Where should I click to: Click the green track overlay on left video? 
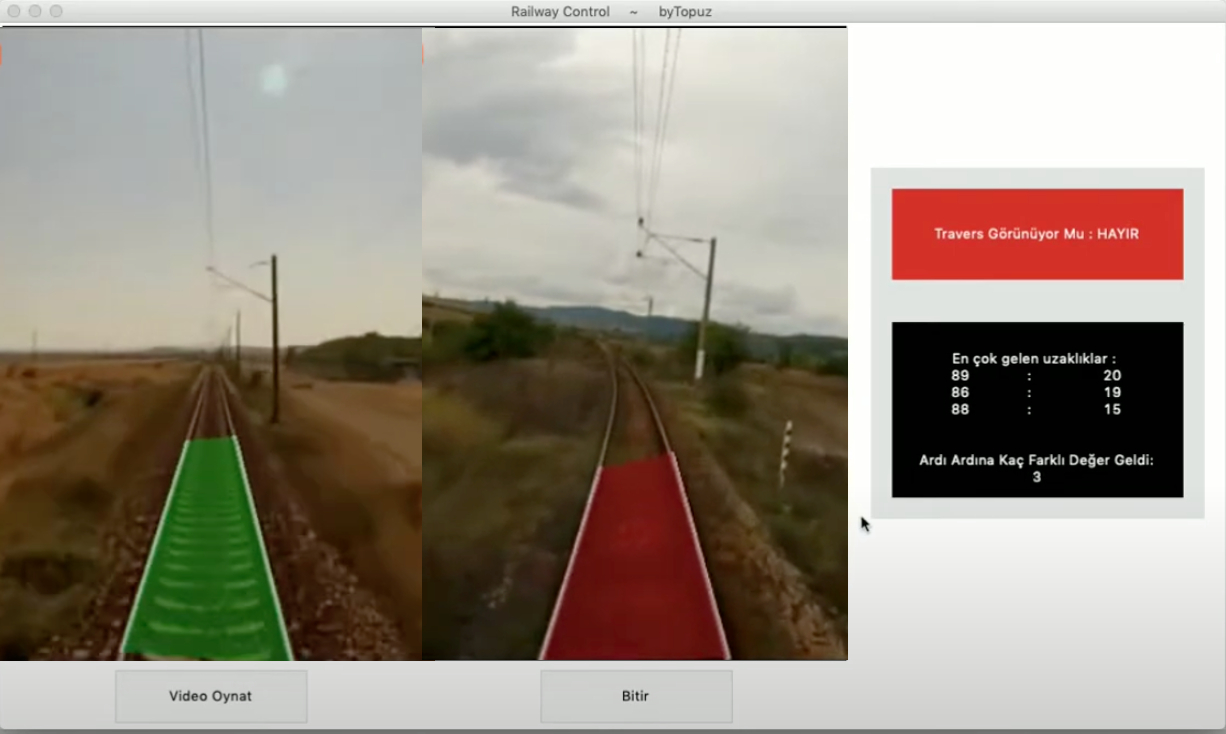[x=210, y=550]
